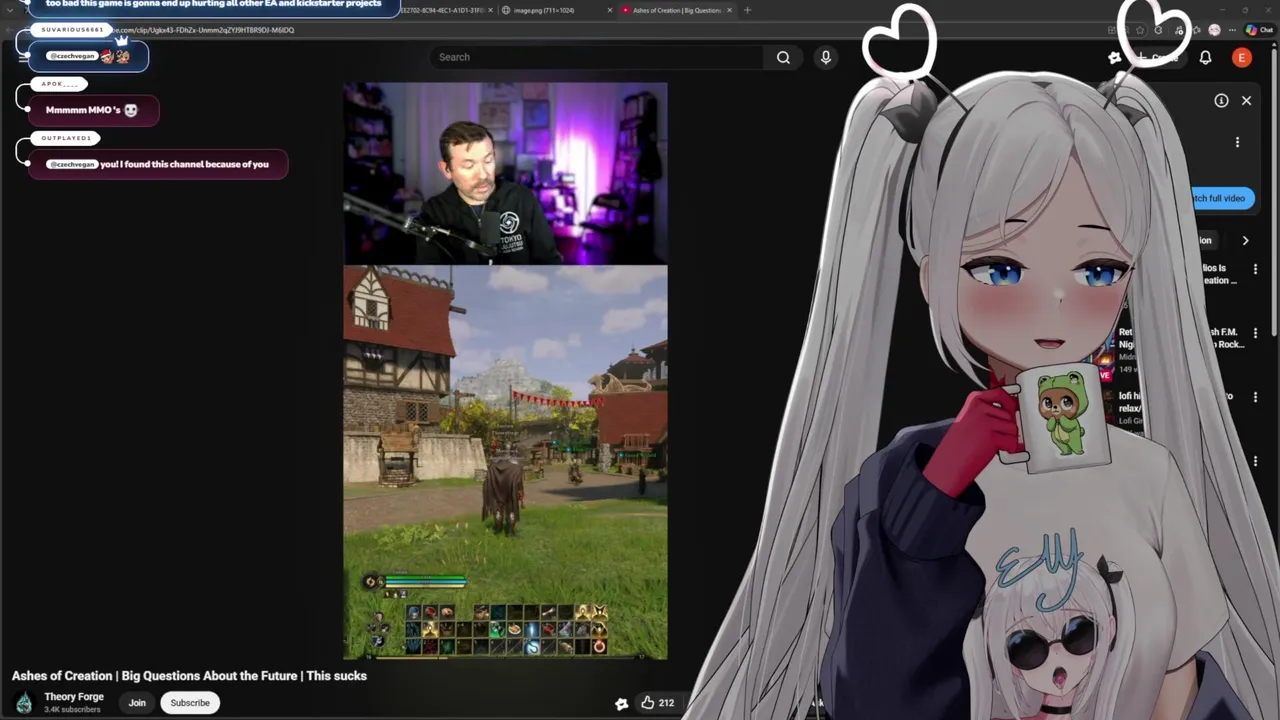Focus the YouTube Search field

597,57
